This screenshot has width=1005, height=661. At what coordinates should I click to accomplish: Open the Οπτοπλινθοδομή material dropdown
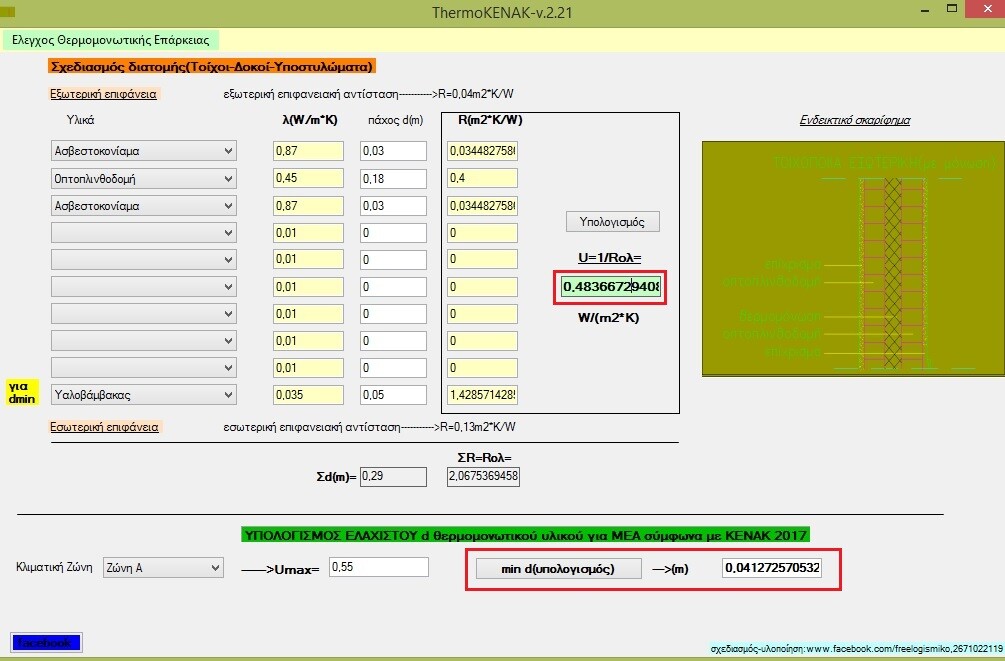pos(143,178)
